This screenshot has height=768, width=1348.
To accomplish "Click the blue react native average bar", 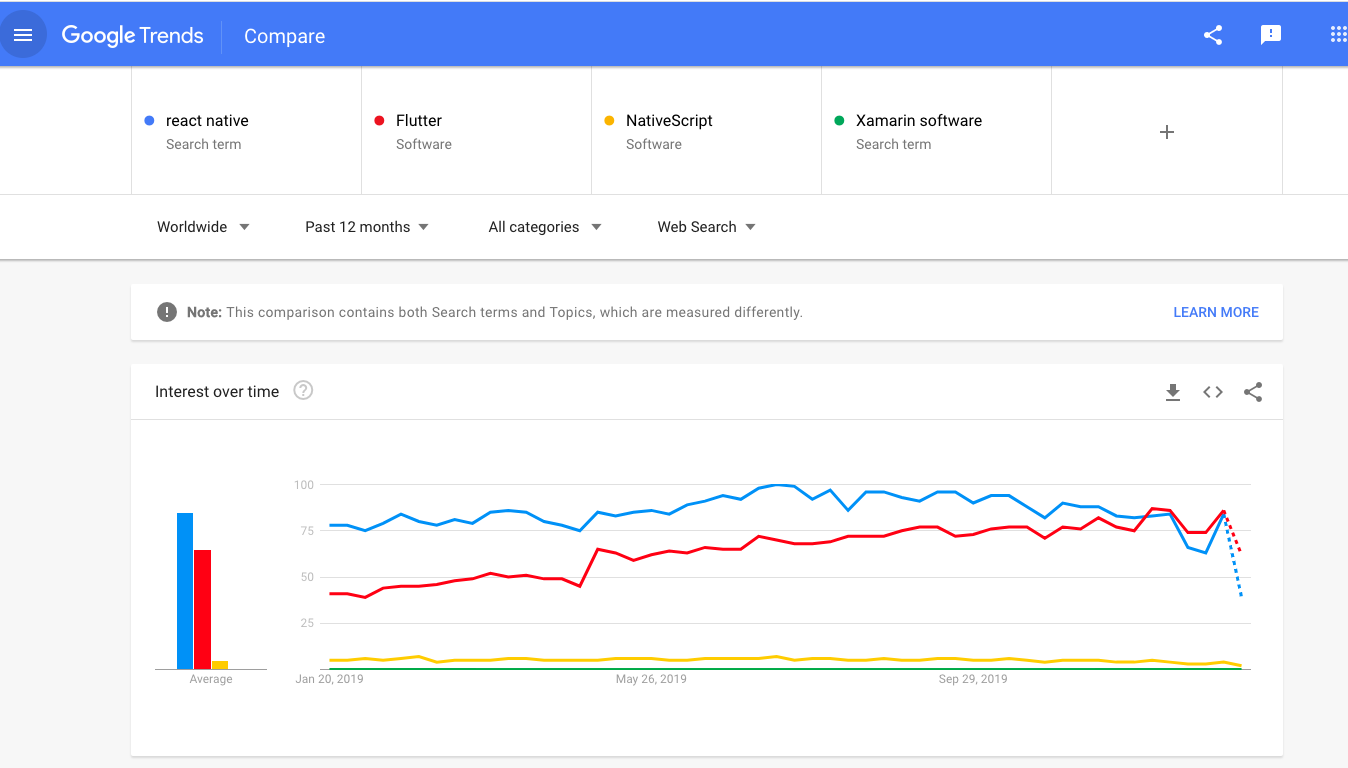I will tap(185, 590).
